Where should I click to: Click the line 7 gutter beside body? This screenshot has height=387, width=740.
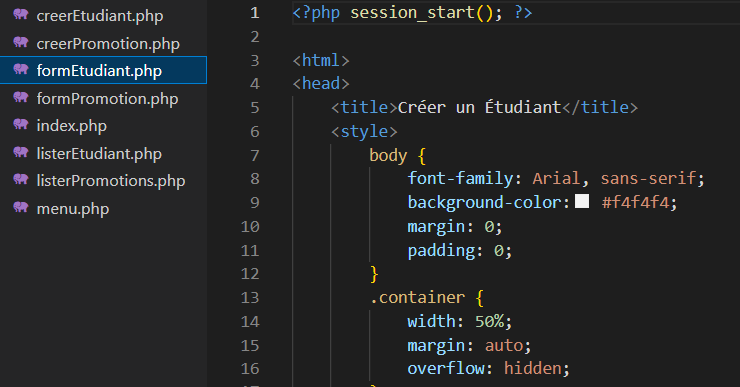(x=255, y=155)
